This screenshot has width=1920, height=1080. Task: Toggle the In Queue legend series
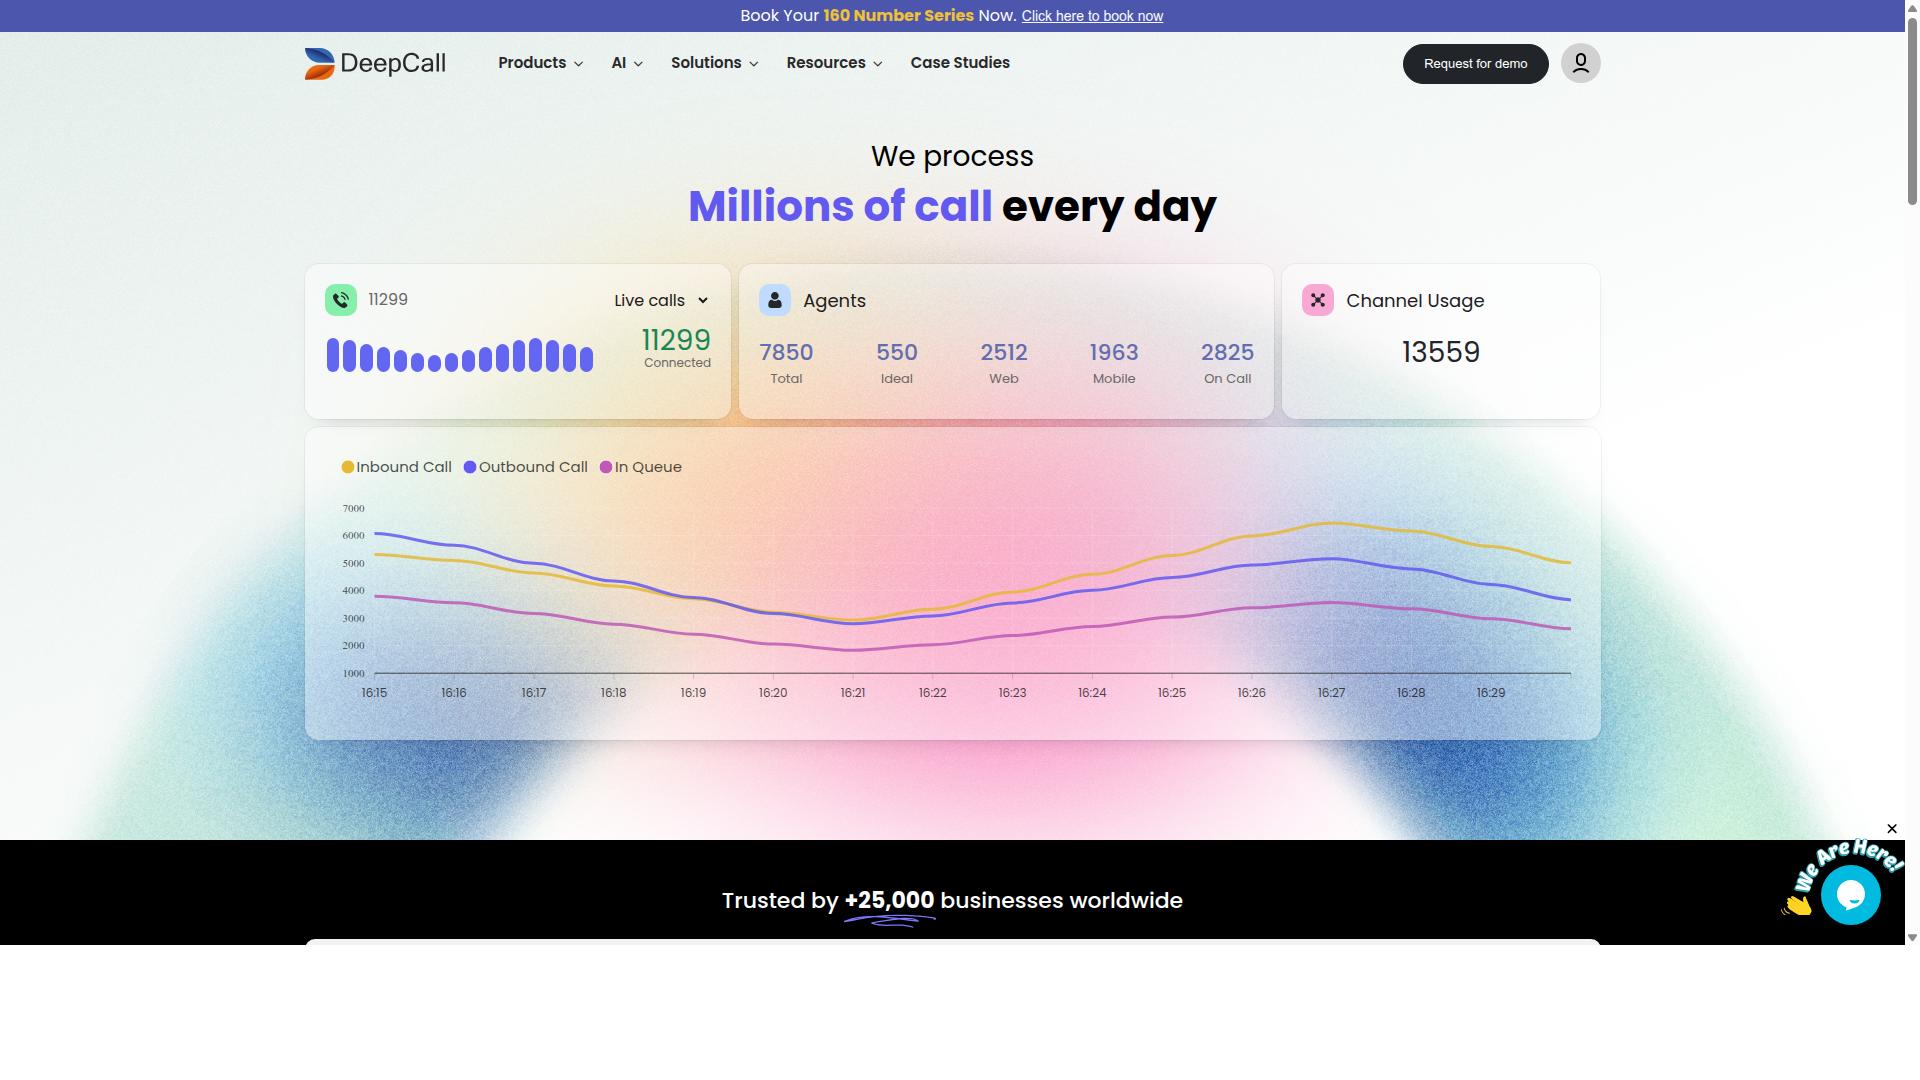point(640,467)
